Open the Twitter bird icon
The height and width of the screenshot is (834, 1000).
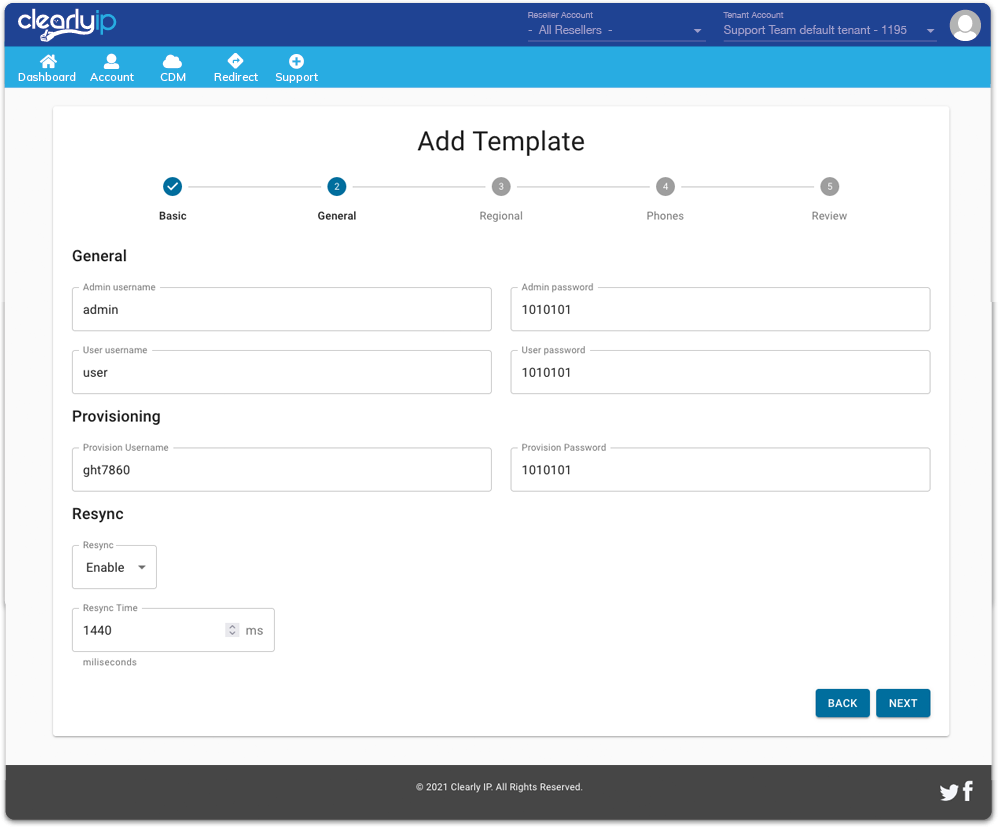[x=949, y=793]
